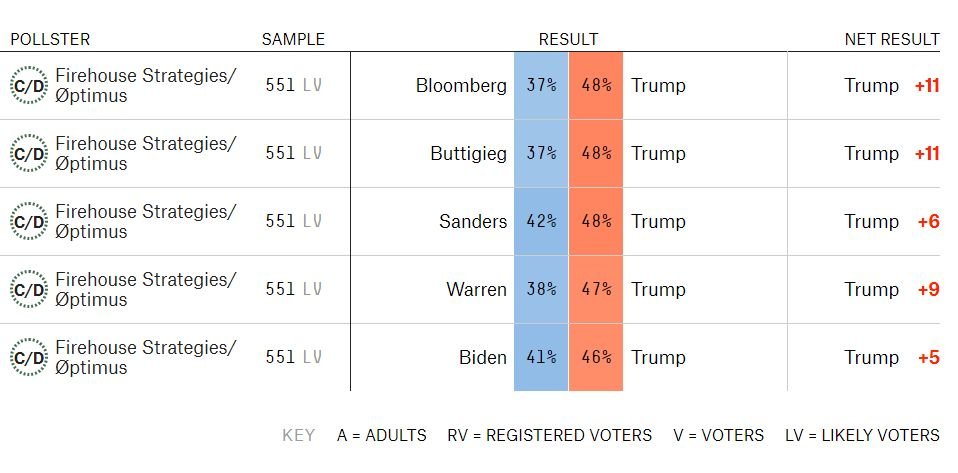The width and height of the screenshot is (958, 473).
Task: Click the RESULT column header
Action: pyautogui.click(x=568, y=40)
